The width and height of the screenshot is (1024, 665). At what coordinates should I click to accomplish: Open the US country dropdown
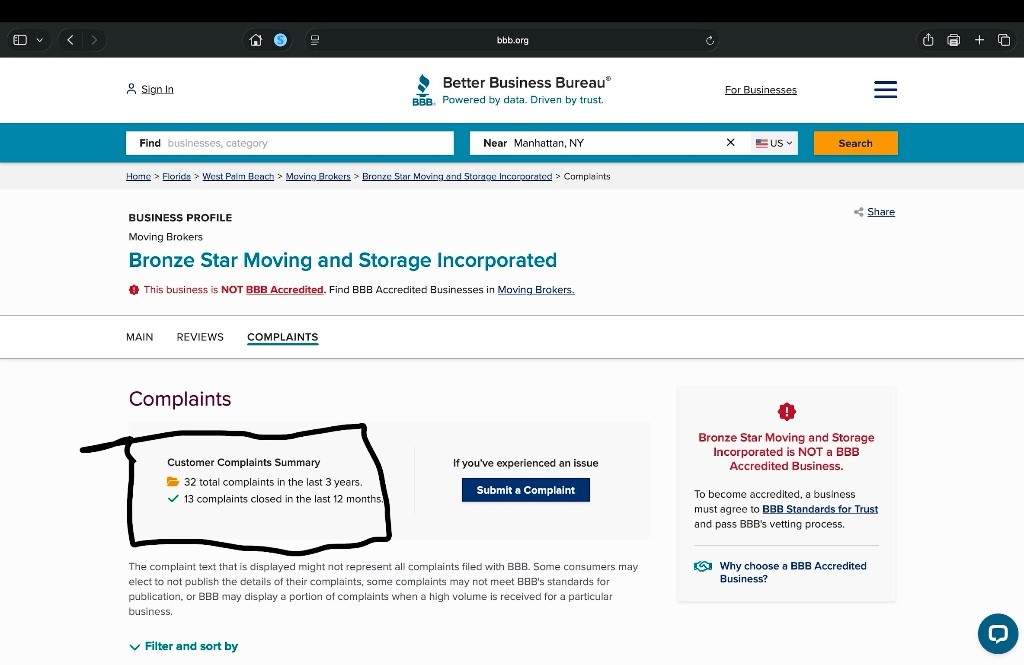click(774, 143)
